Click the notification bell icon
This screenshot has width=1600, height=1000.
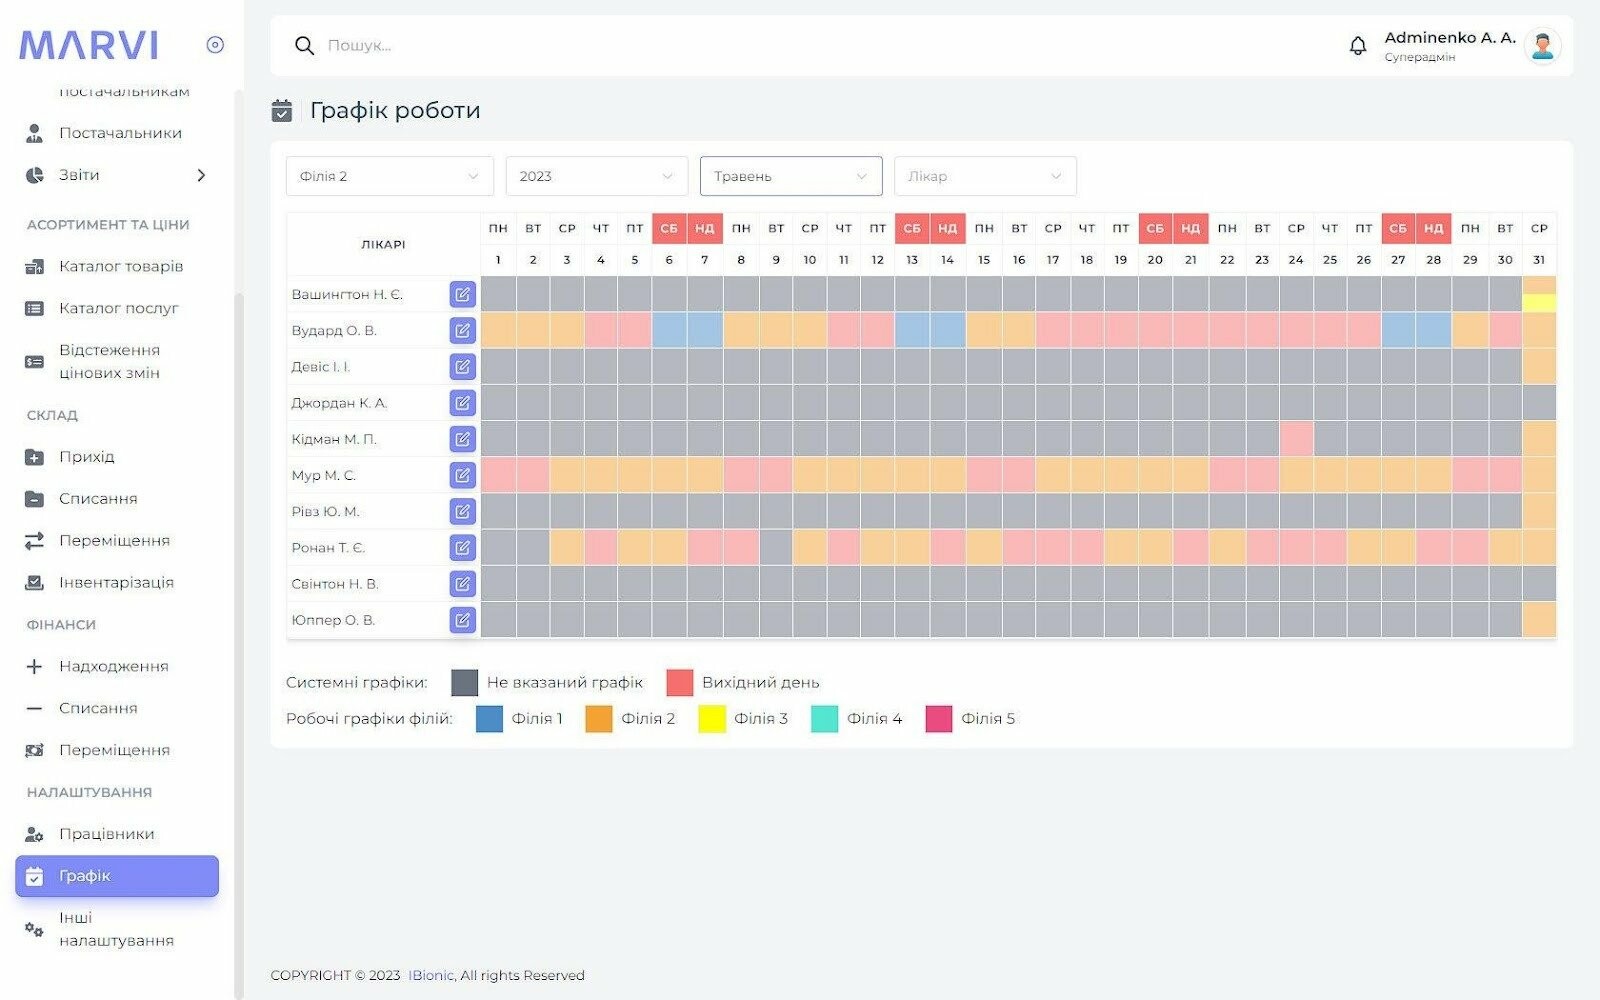click(x=1357, y=46)
